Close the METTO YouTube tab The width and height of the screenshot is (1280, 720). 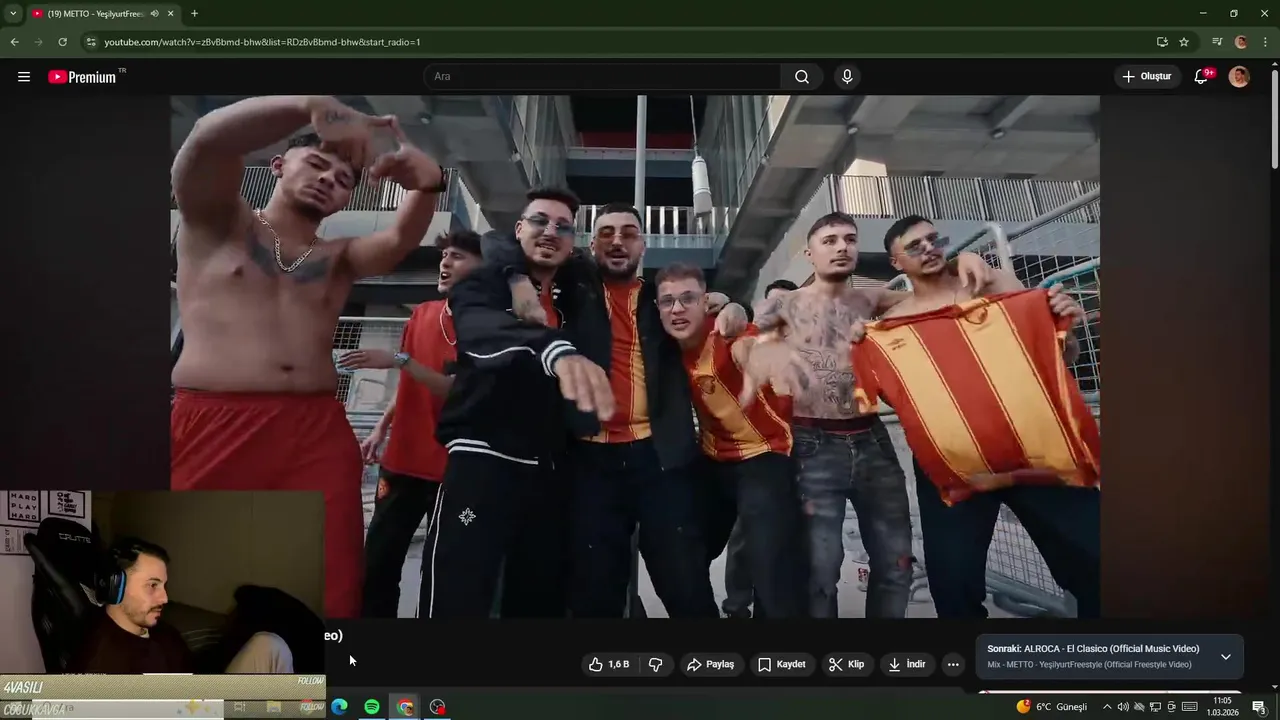coord(171,14)
